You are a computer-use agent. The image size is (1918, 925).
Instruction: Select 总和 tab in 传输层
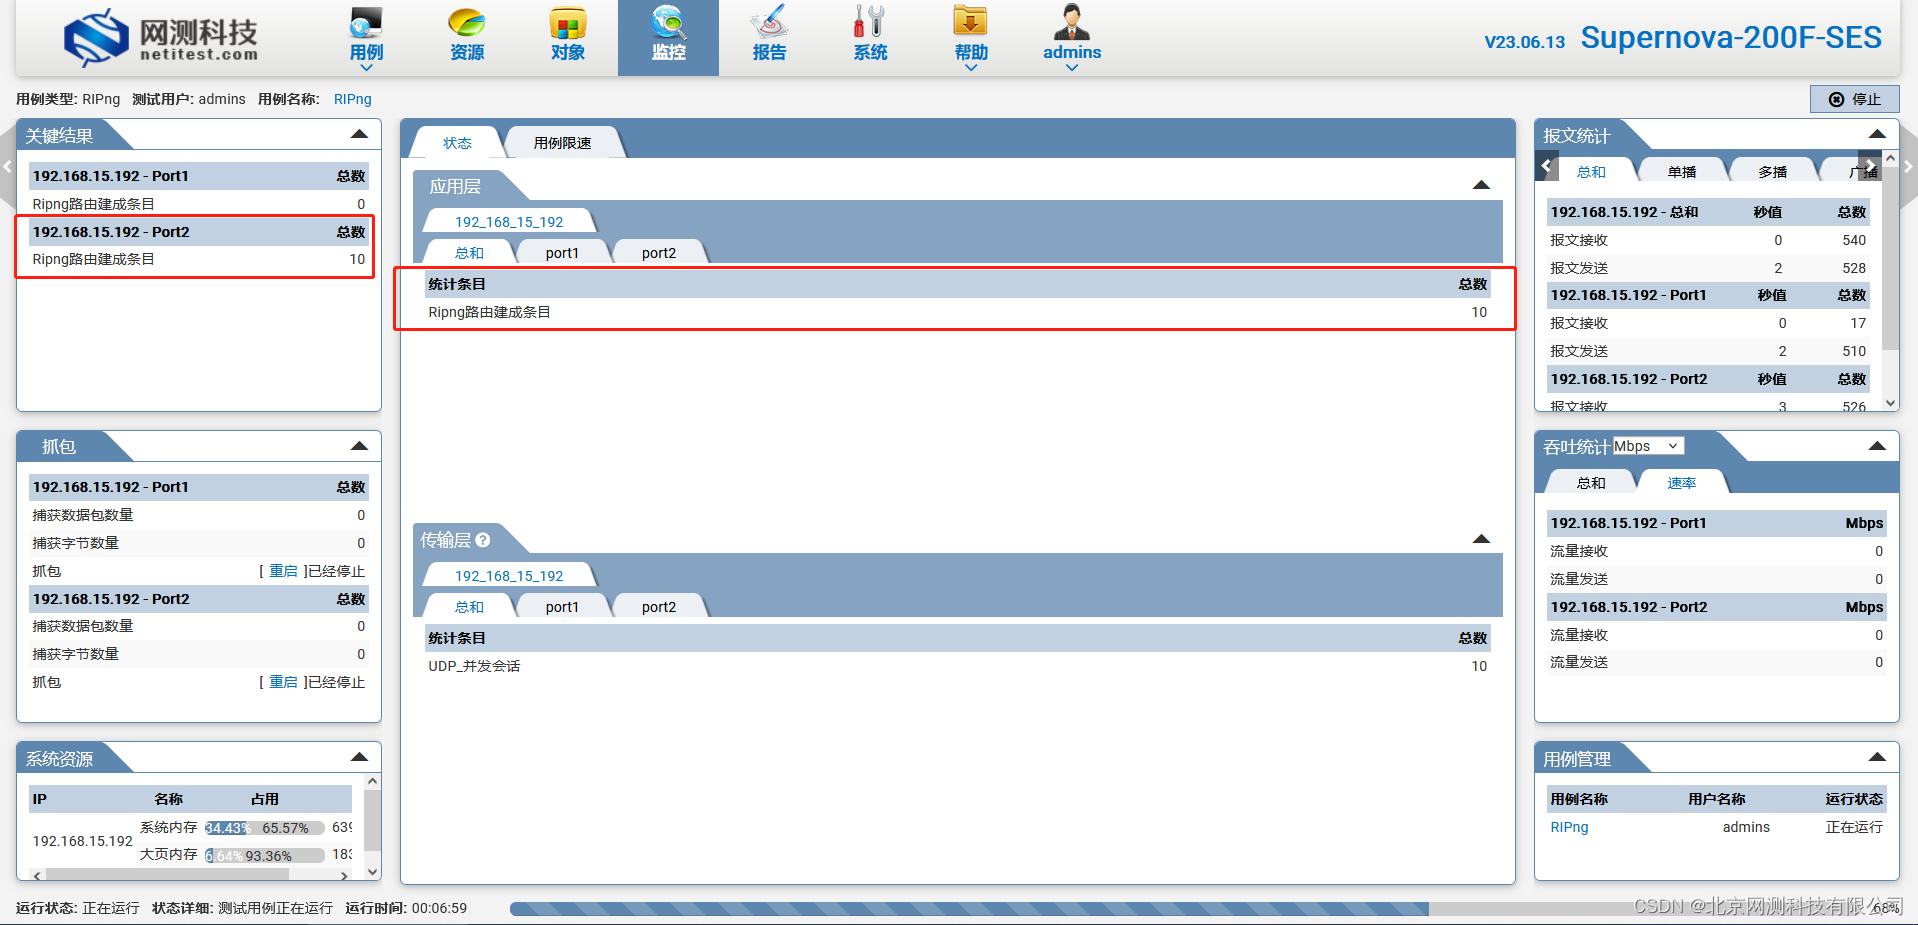pyautogui.click(x=469, y=607)
